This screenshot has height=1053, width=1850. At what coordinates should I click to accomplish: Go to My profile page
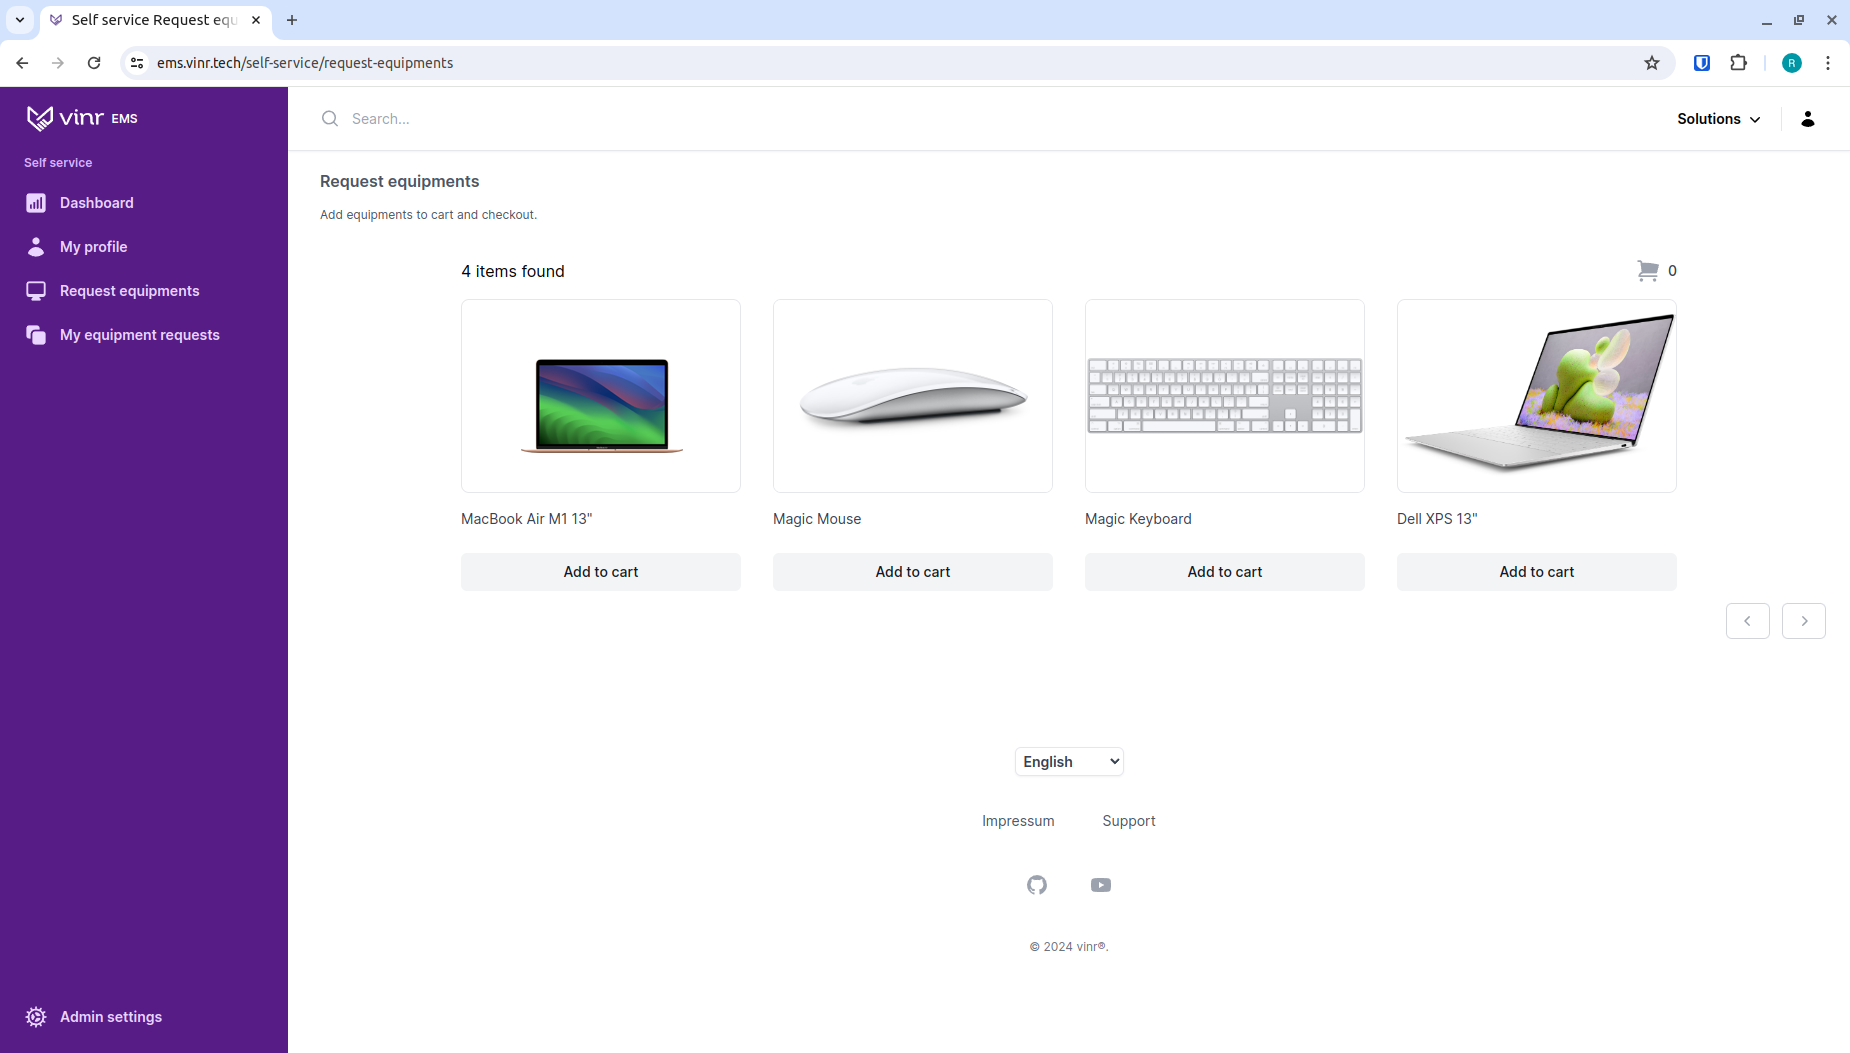93,247
